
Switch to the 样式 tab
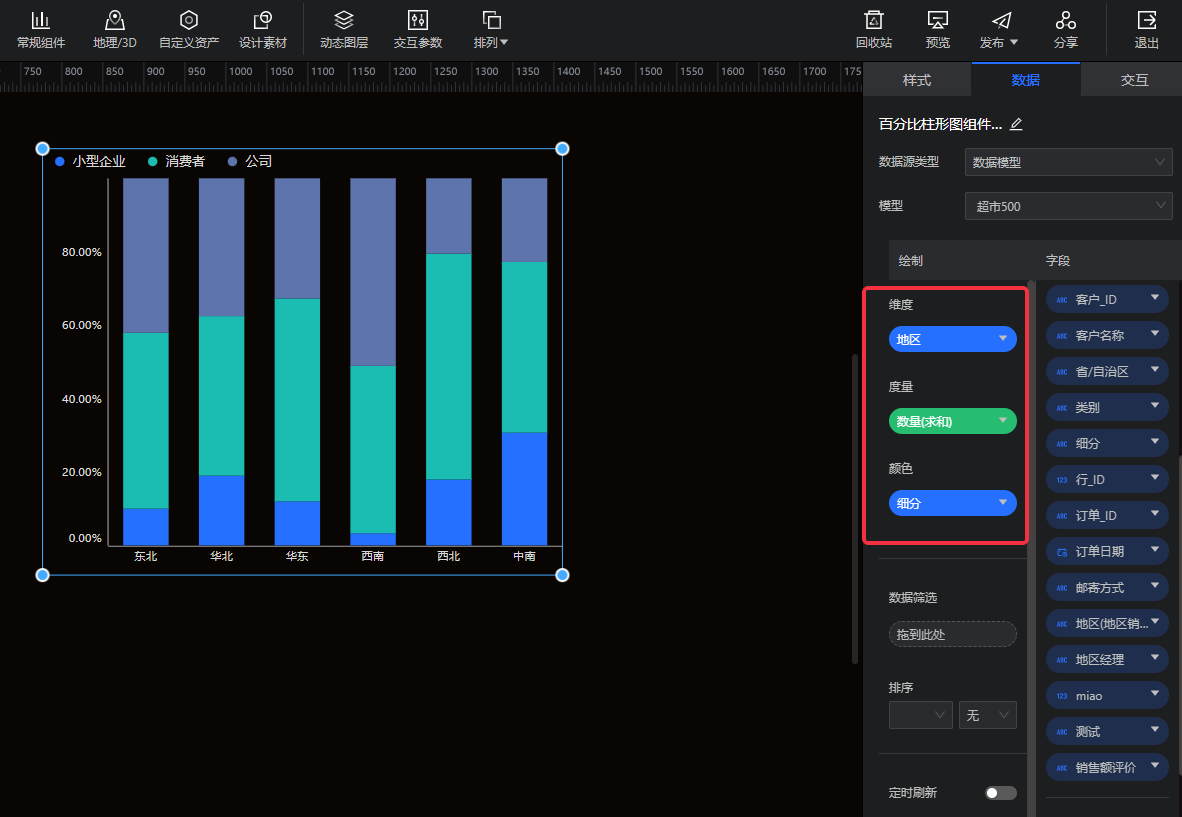tap(916, 80)
